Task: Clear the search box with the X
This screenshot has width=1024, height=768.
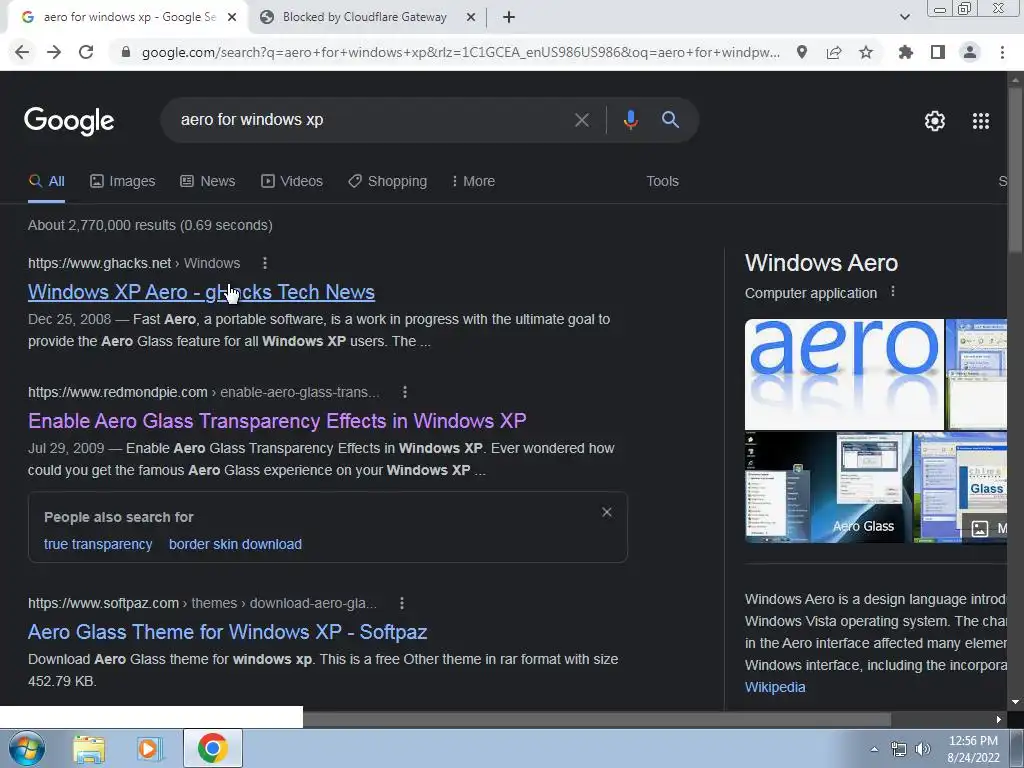Action: pyautogui.click(x=581, y=120)
